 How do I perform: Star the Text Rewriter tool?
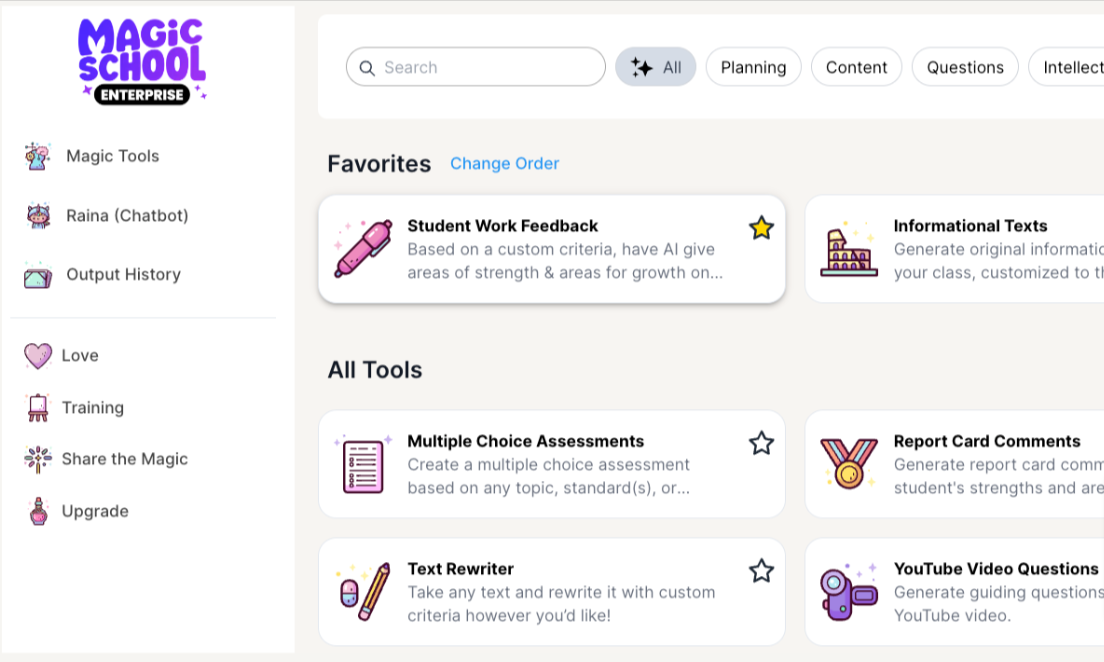click(761, 571)
